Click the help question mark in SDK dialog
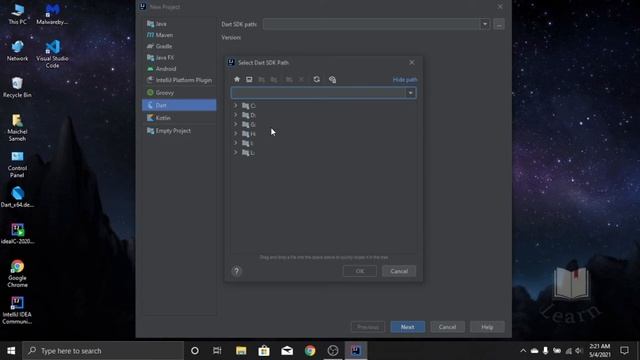This screenshot has height=360, width=640. pos(236,271)
